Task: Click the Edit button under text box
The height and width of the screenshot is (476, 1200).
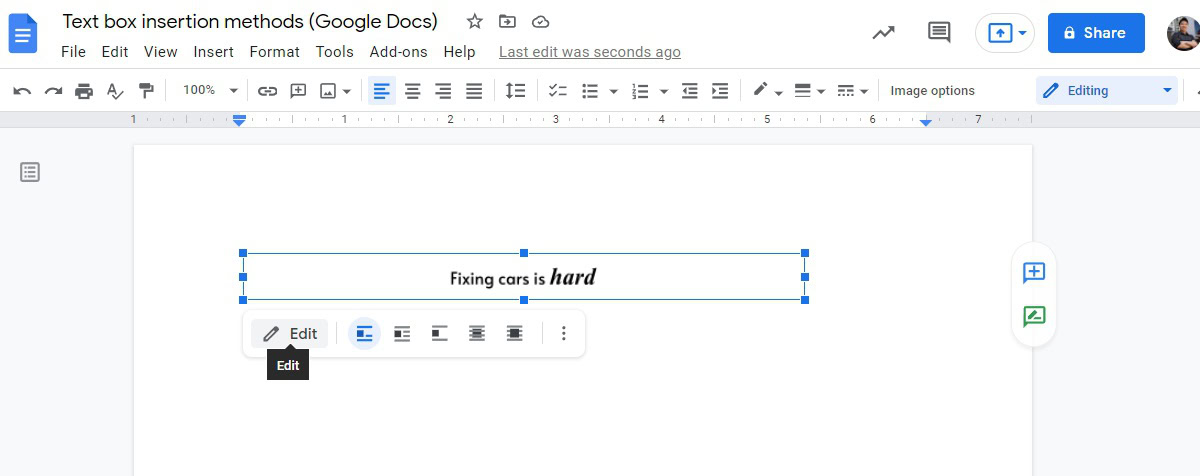Action: point(290,334)
